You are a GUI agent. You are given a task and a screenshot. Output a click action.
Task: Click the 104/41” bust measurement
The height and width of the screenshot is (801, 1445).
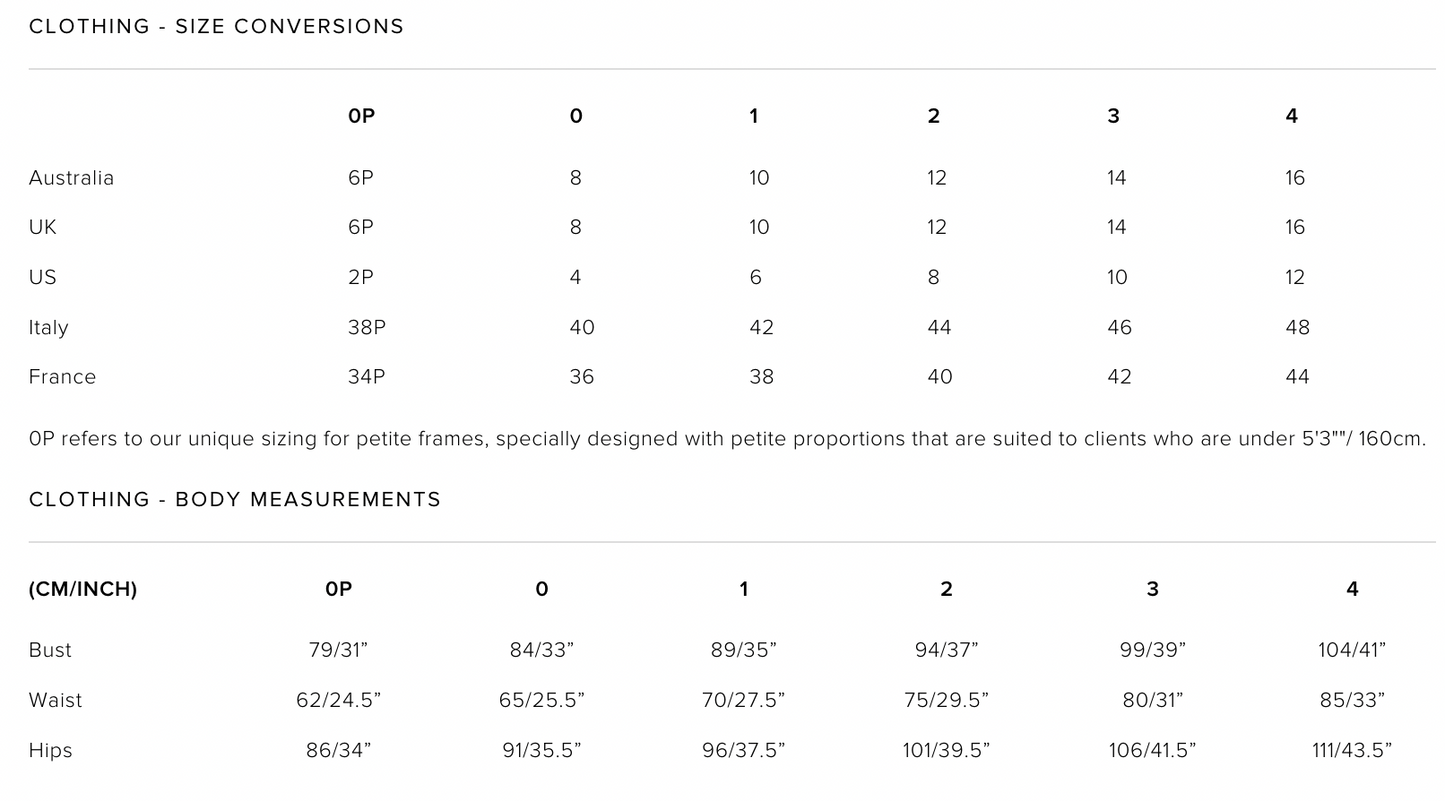coord(1352,651)
